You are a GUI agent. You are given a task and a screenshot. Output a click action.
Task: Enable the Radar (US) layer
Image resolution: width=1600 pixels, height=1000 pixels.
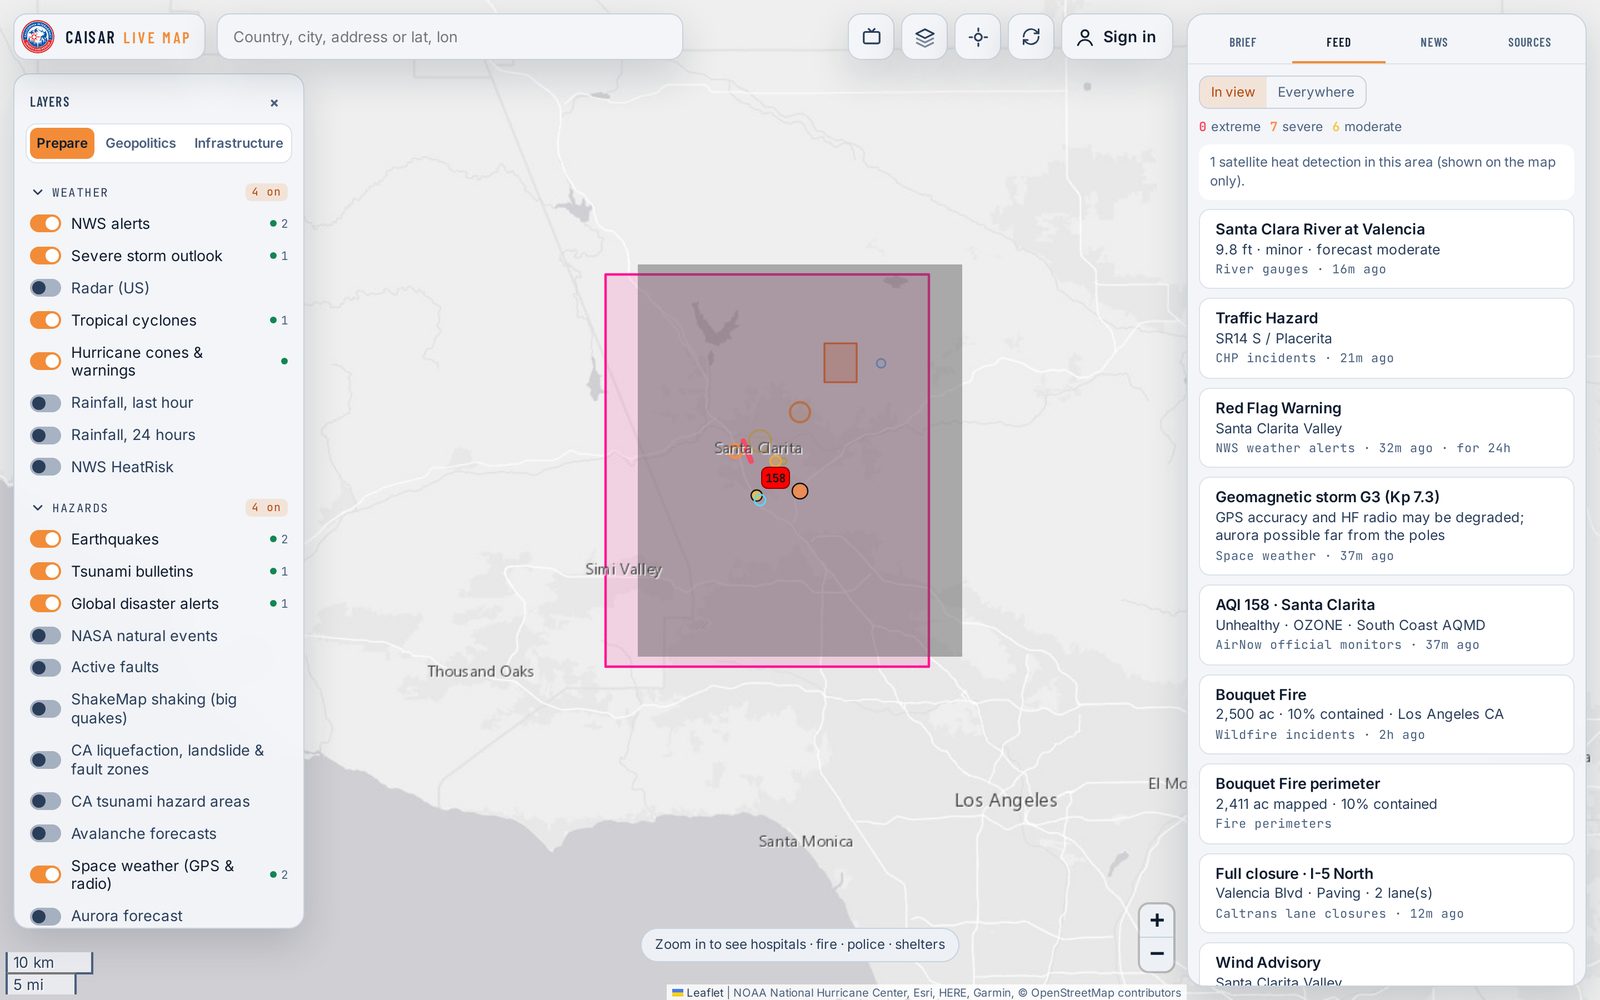pos(46,288)
